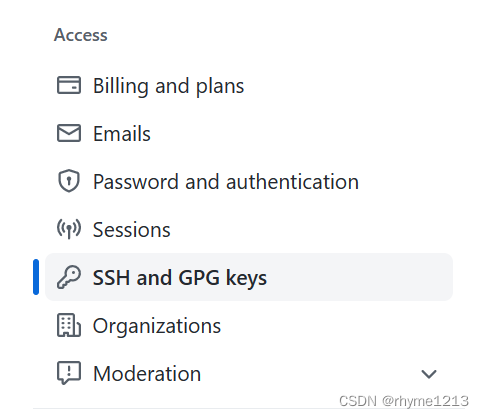The image size is (484, 418).
Task: View active Sessions
Action: (x=131, y=230)
